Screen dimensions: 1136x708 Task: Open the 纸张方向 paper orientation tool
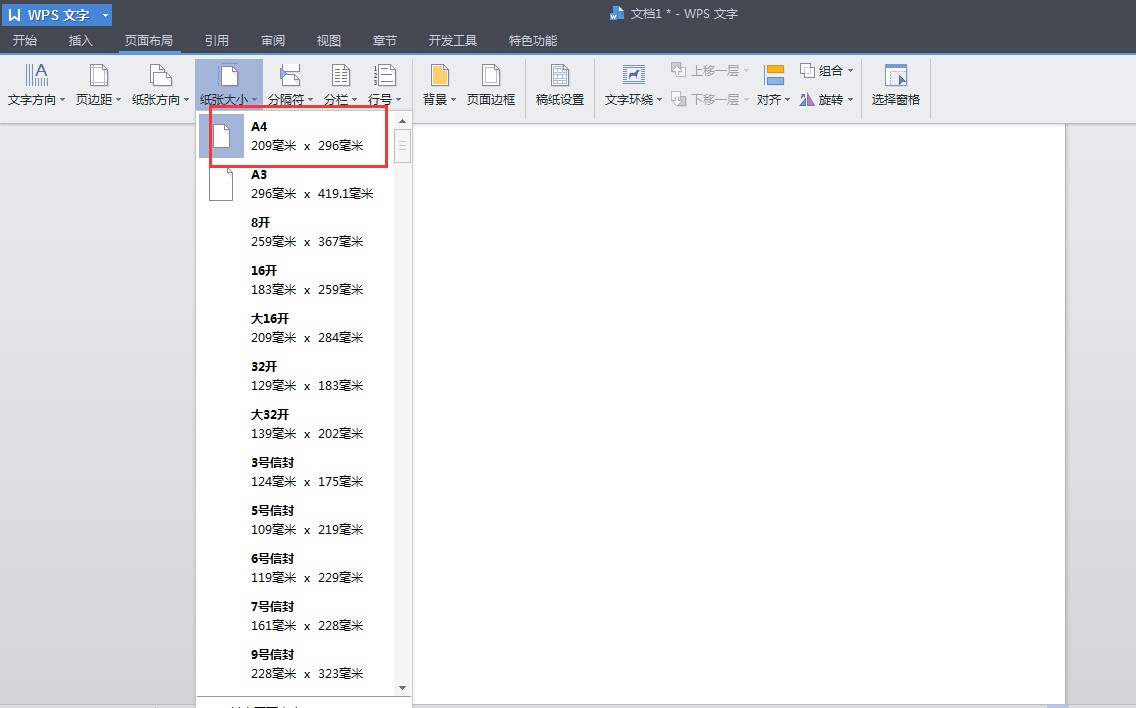coord(160,86)
